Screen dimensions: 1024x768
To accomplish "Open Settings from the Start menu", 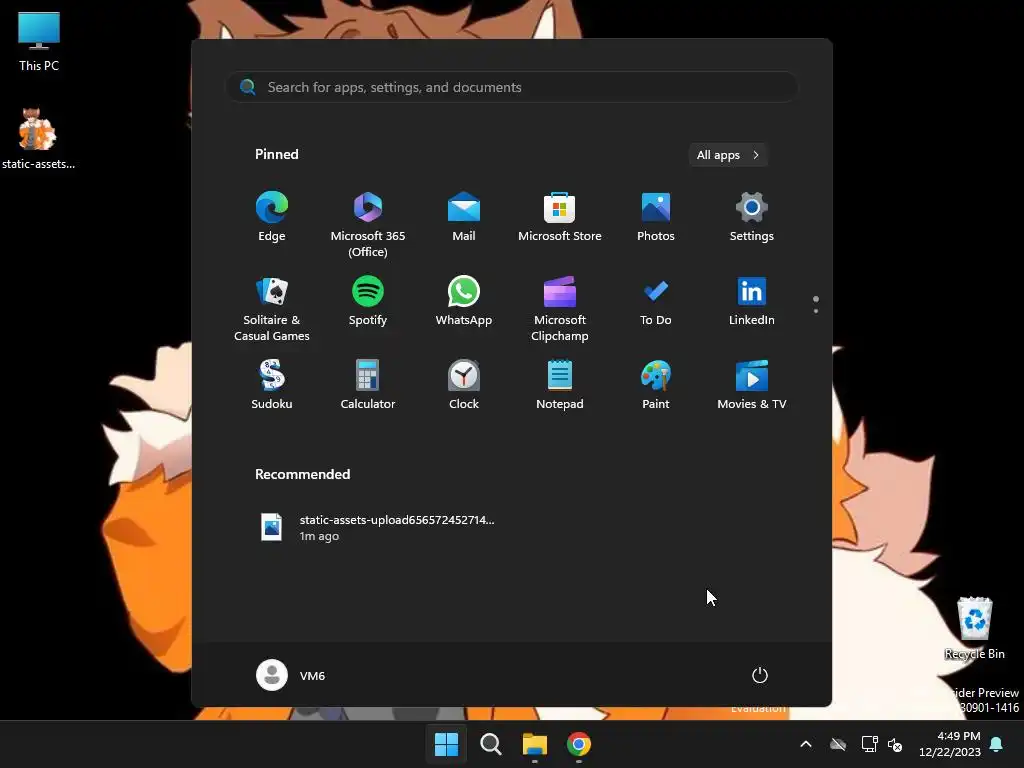I will (x=752, y=217).
